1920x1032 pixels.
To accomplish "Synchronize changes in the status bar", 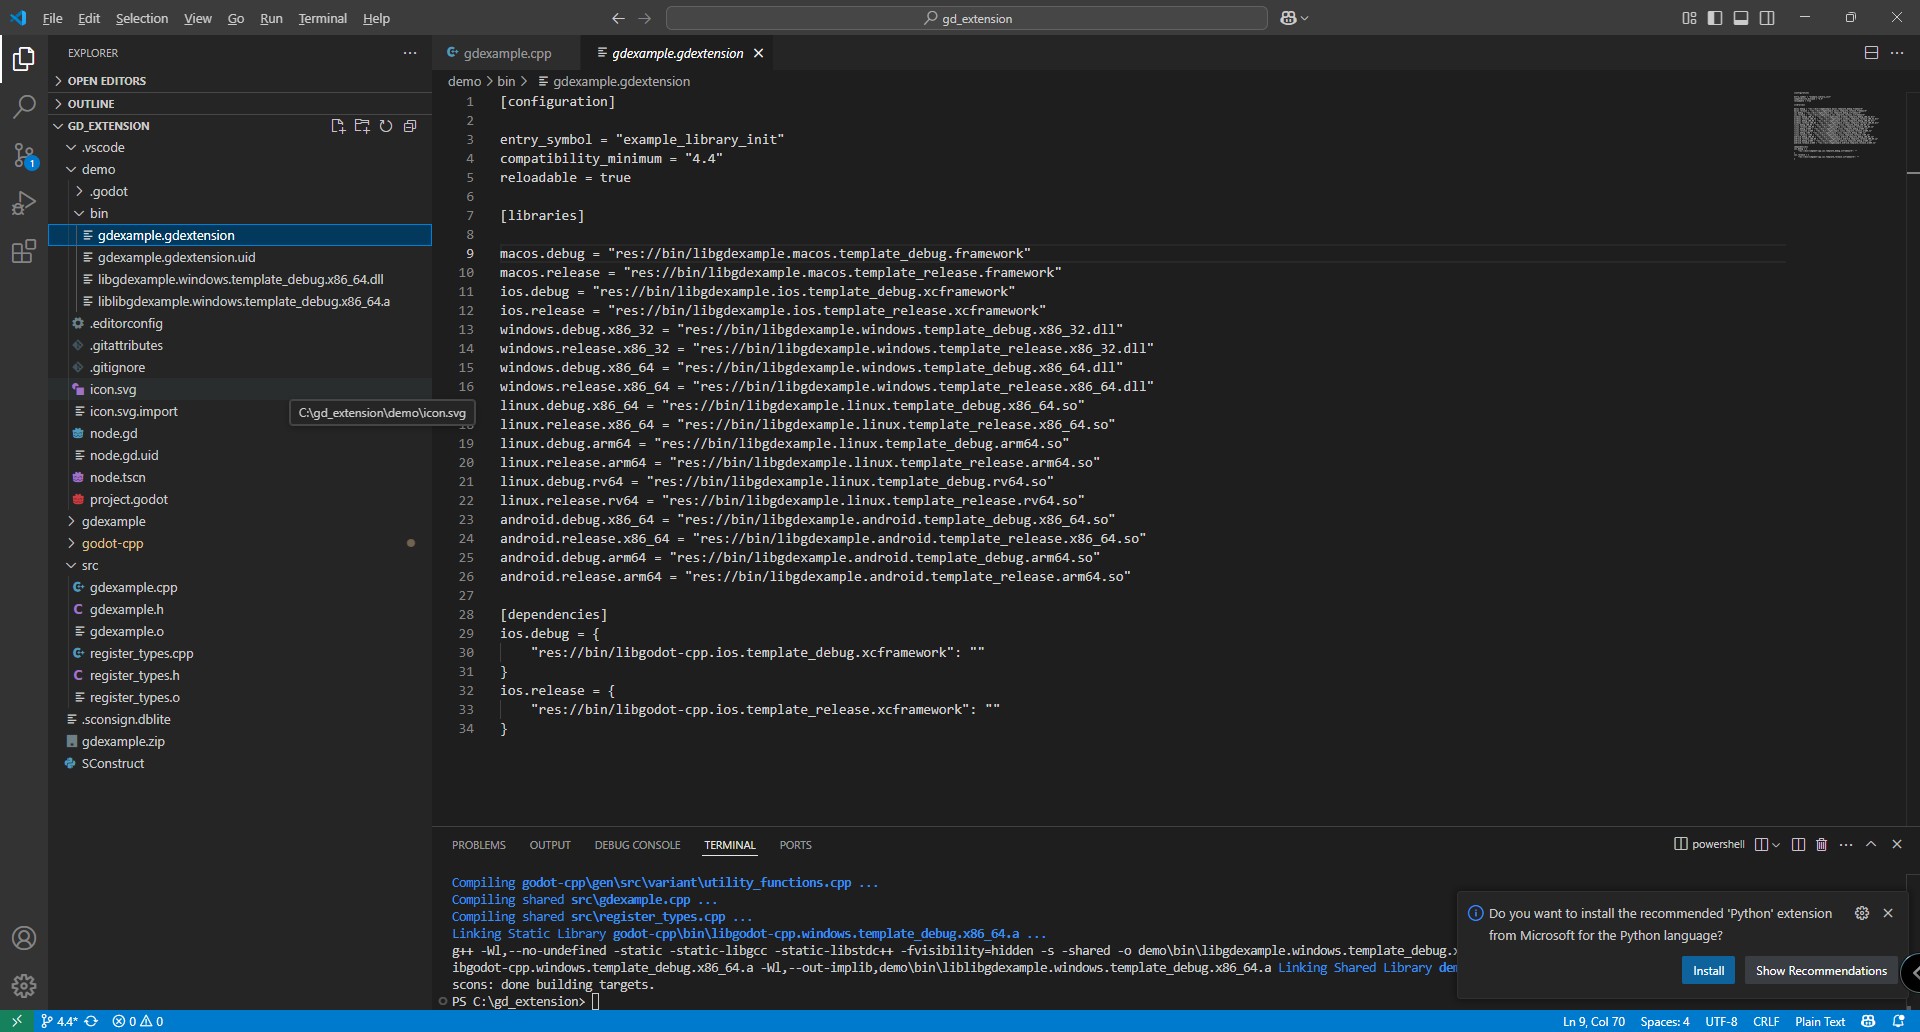I will (91, 1021).
